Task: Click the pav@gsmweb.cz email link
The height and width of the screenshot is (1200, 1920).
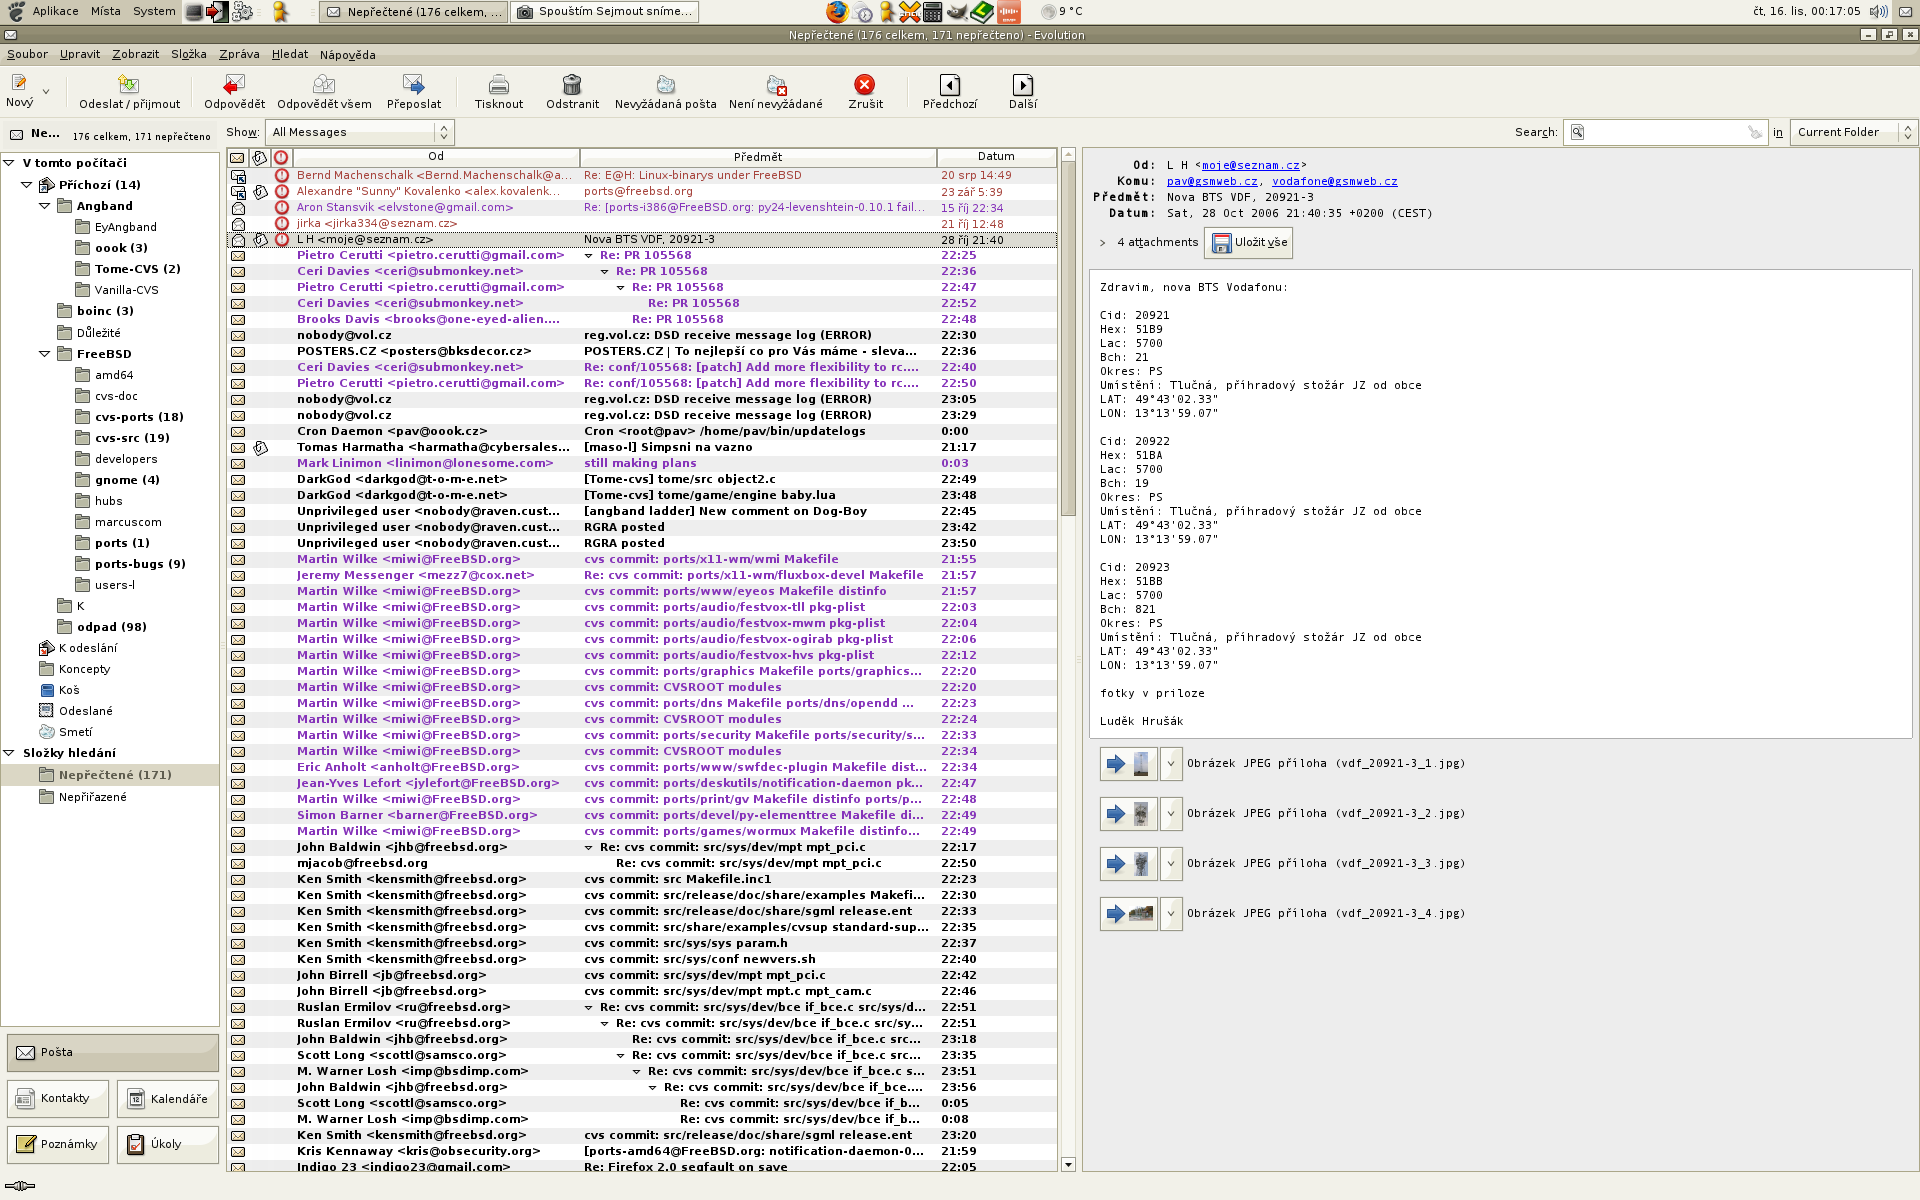Action: (1212, 181)
